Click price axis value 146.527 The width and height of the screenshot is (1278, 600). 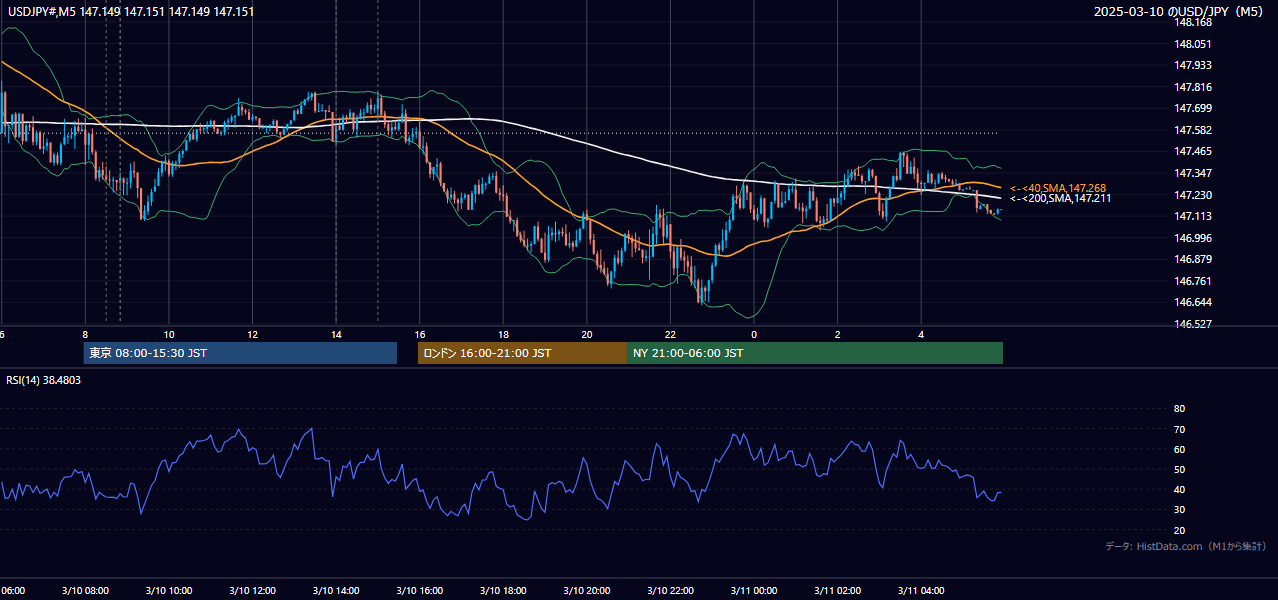click(x=1192, y=324)
